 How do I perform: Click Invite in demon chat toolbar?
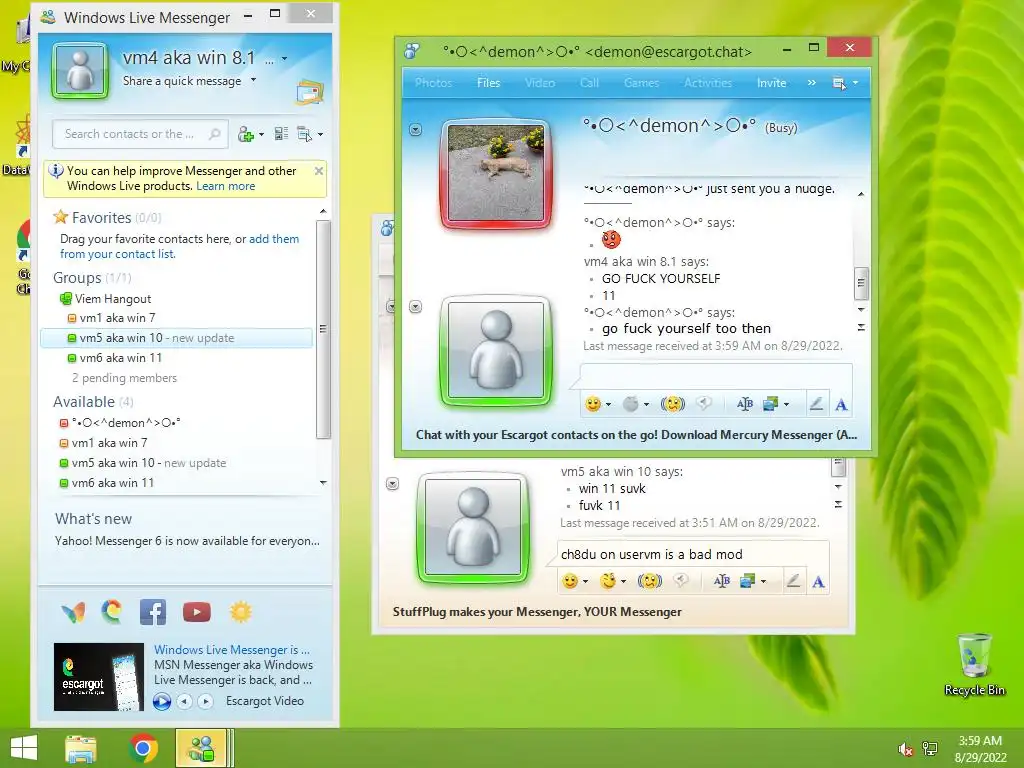(771, 83)
